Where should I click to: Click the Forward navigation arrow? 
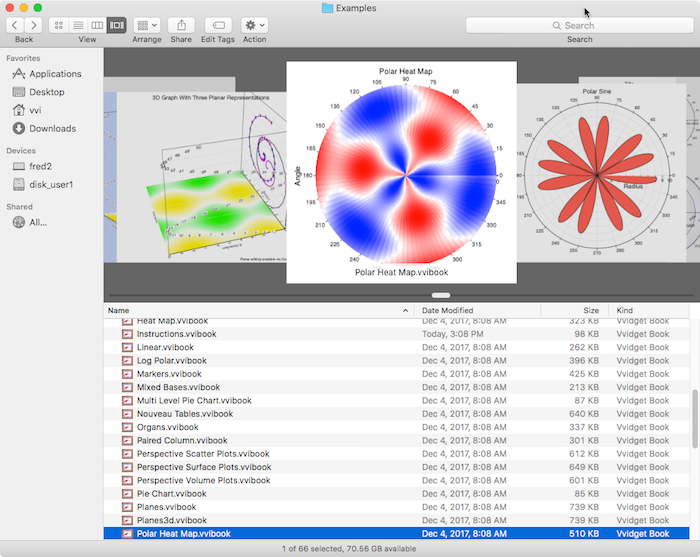coord(33,25)
